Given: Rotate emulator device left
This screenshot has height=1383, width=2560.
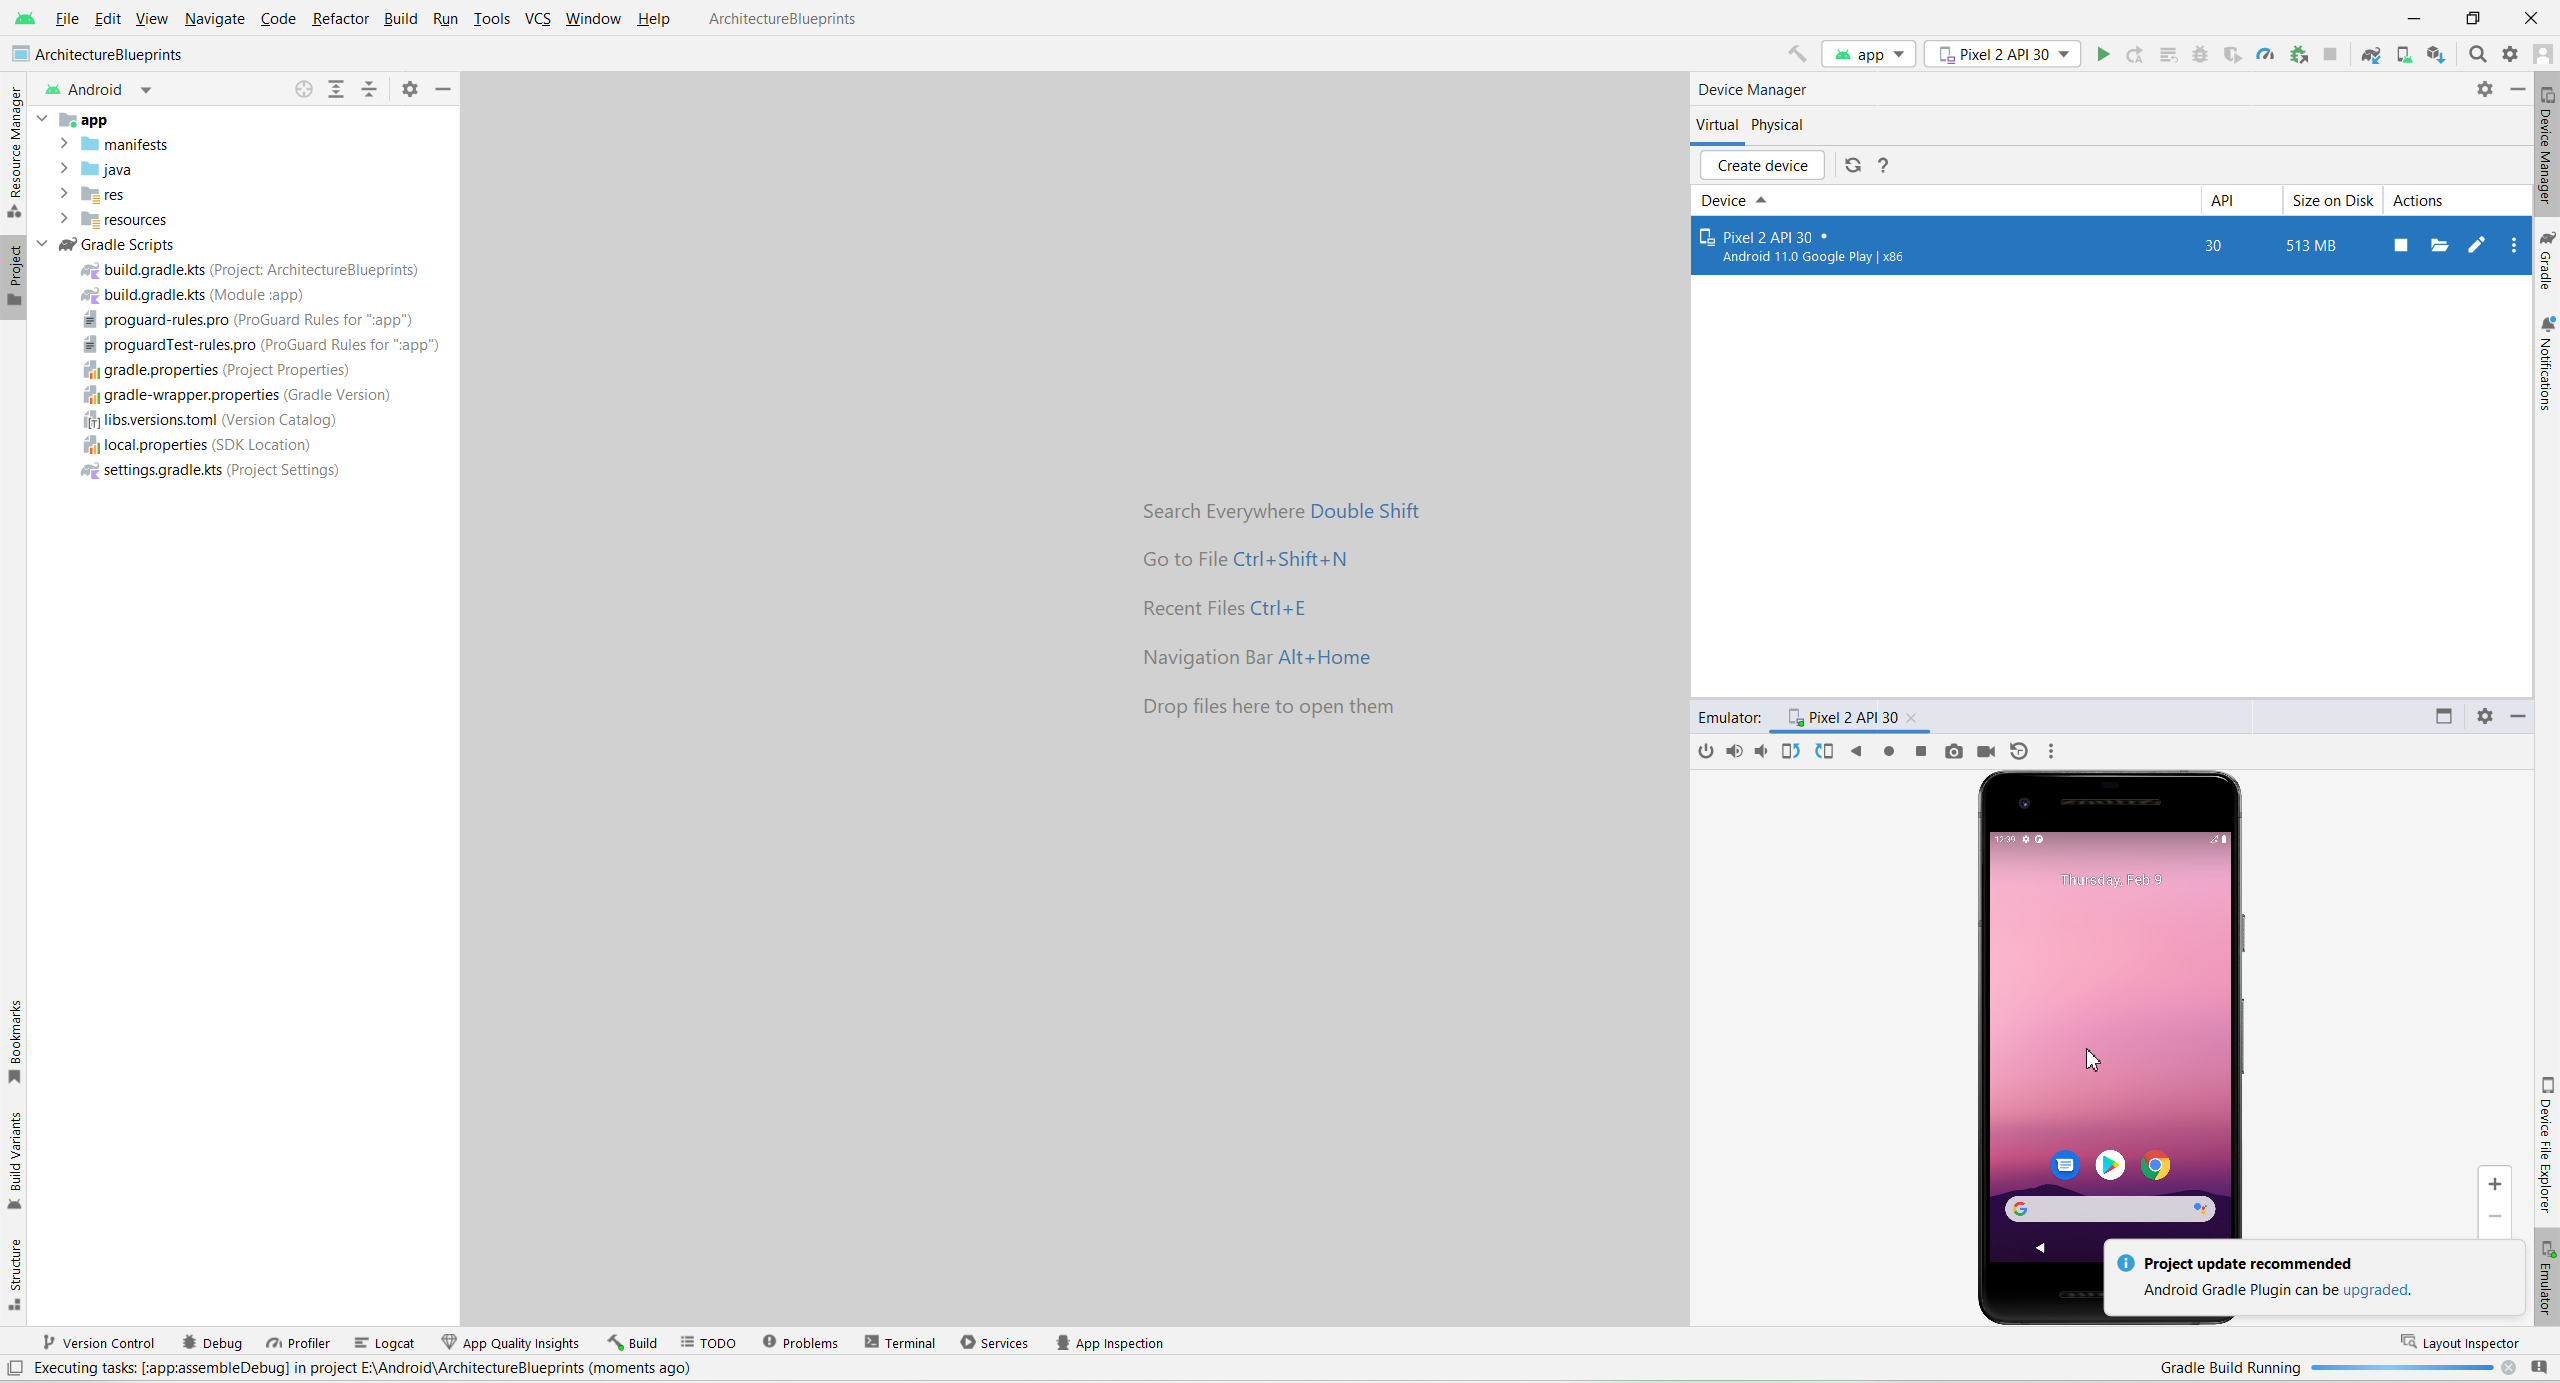Looking at the screenshot, I should tap(1790, 751).
